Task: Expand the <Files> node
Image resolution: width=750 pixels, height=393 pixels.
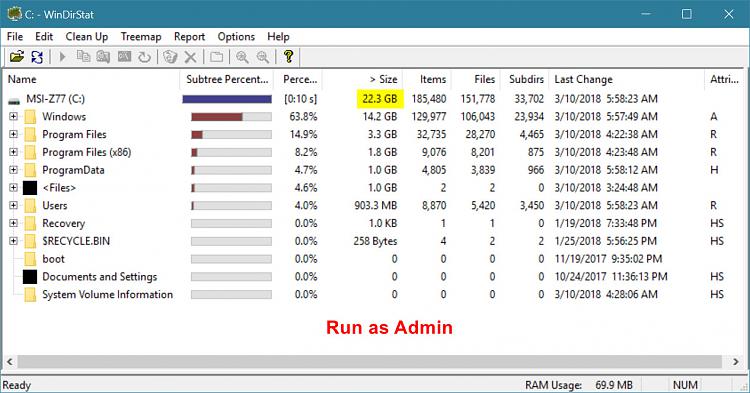Action: click(x=13, y=187)
